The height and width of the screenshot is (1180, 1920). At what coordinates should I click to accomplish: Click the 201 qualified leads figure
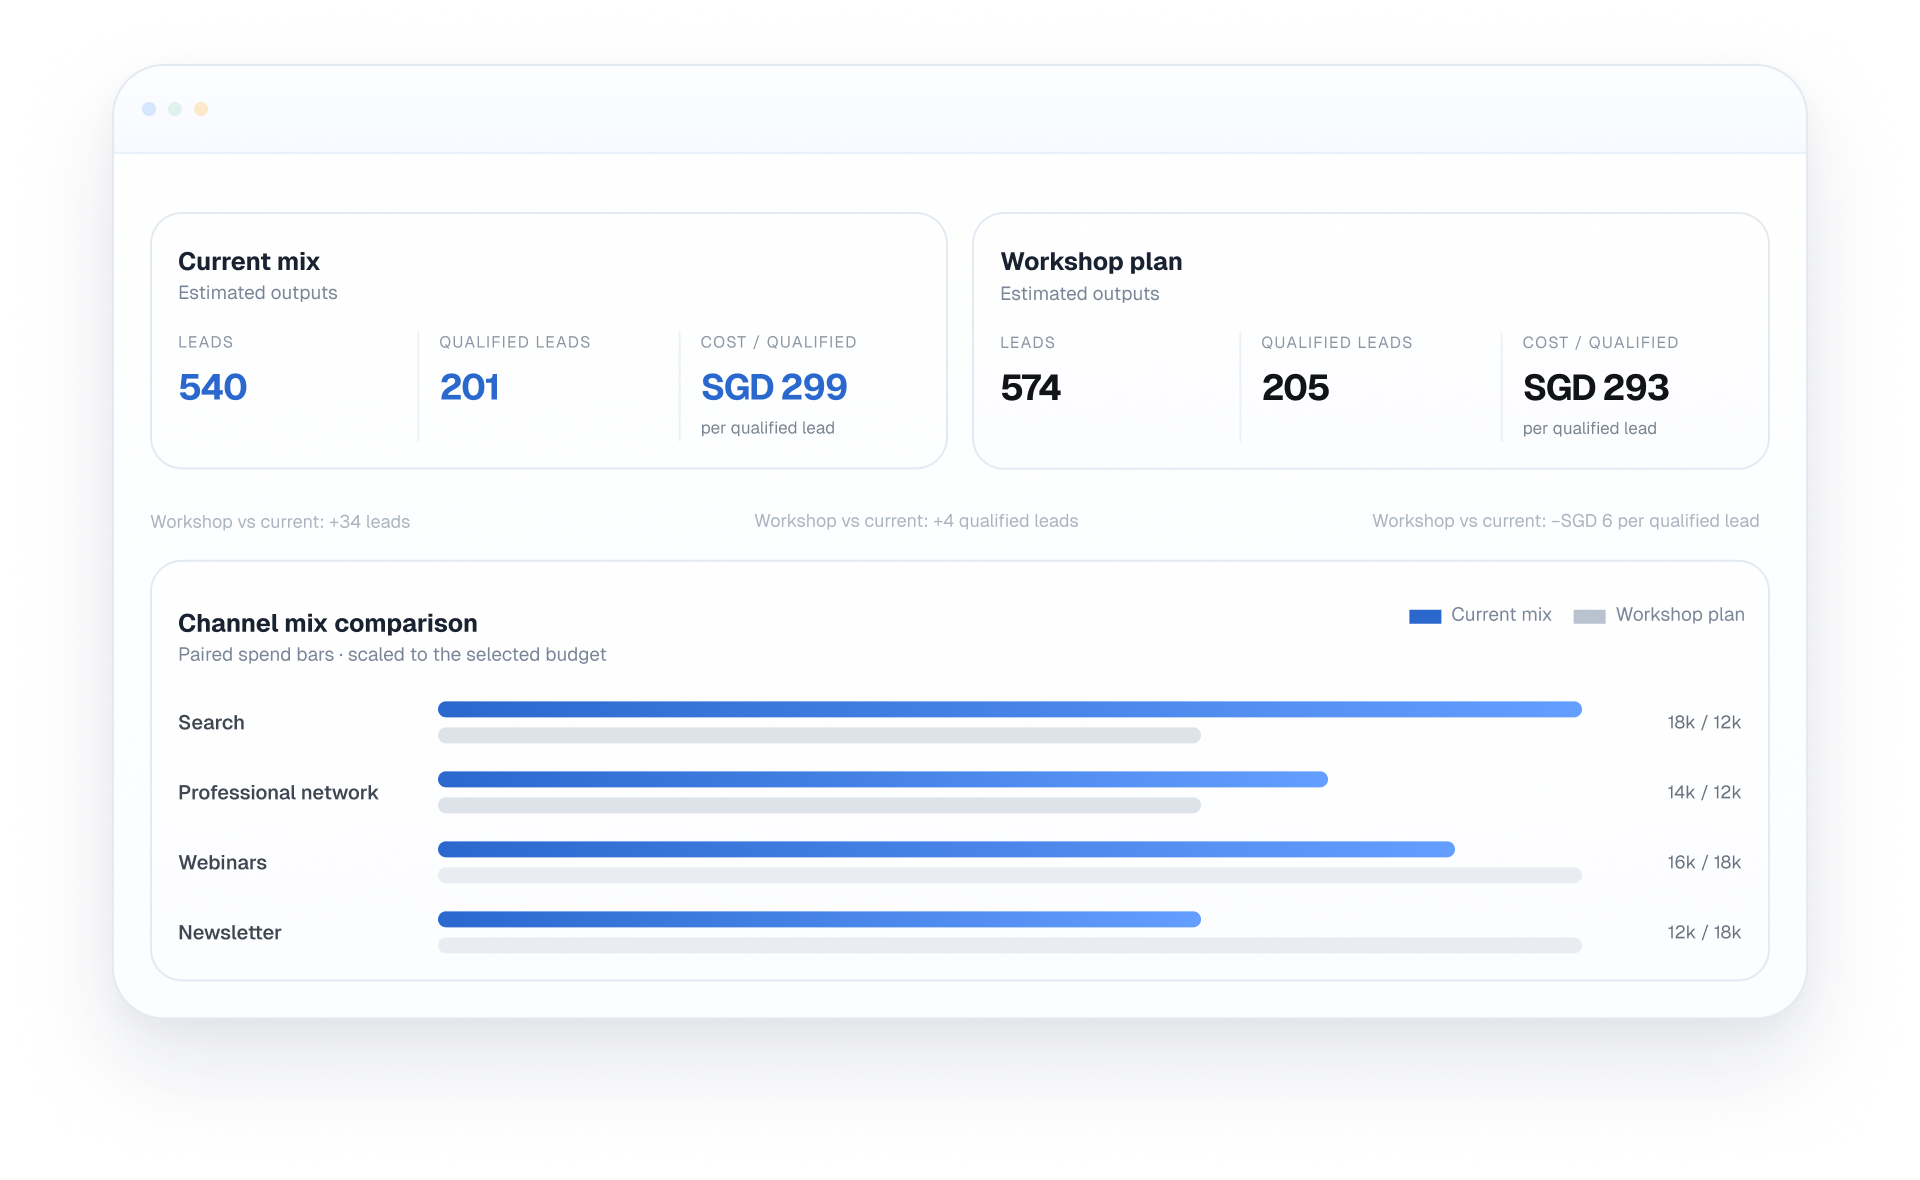click(x=469, y=387)
